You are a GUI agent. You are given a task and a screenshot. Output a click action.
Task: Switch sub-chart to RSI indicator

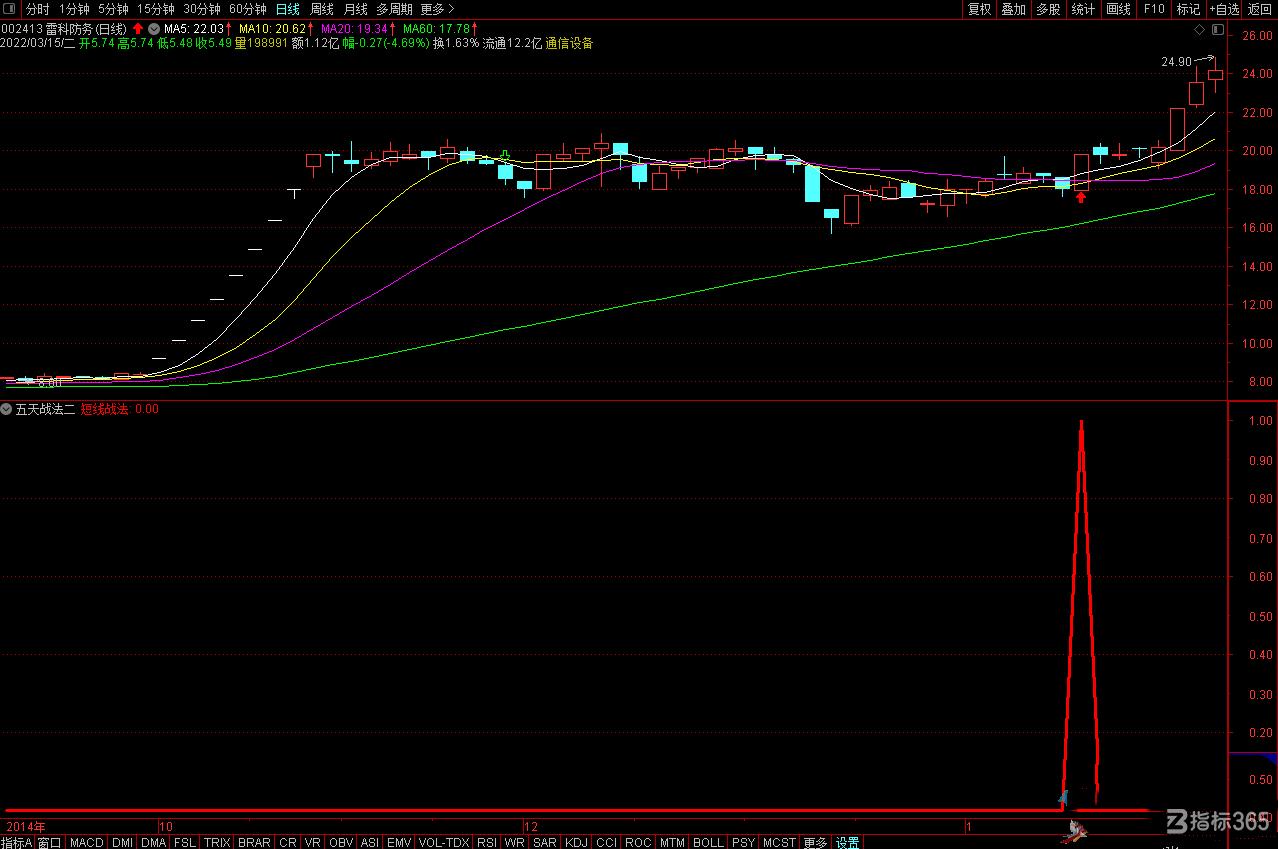[487, 843]
